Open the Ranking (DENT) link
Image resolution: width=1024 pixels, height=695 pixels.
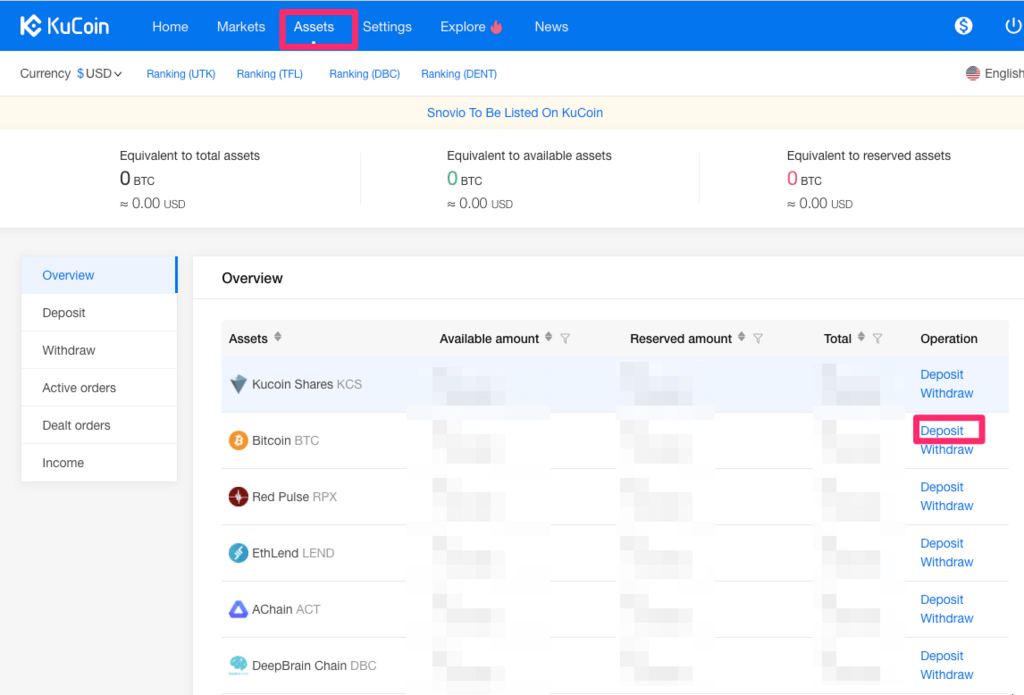pos(459,74)
